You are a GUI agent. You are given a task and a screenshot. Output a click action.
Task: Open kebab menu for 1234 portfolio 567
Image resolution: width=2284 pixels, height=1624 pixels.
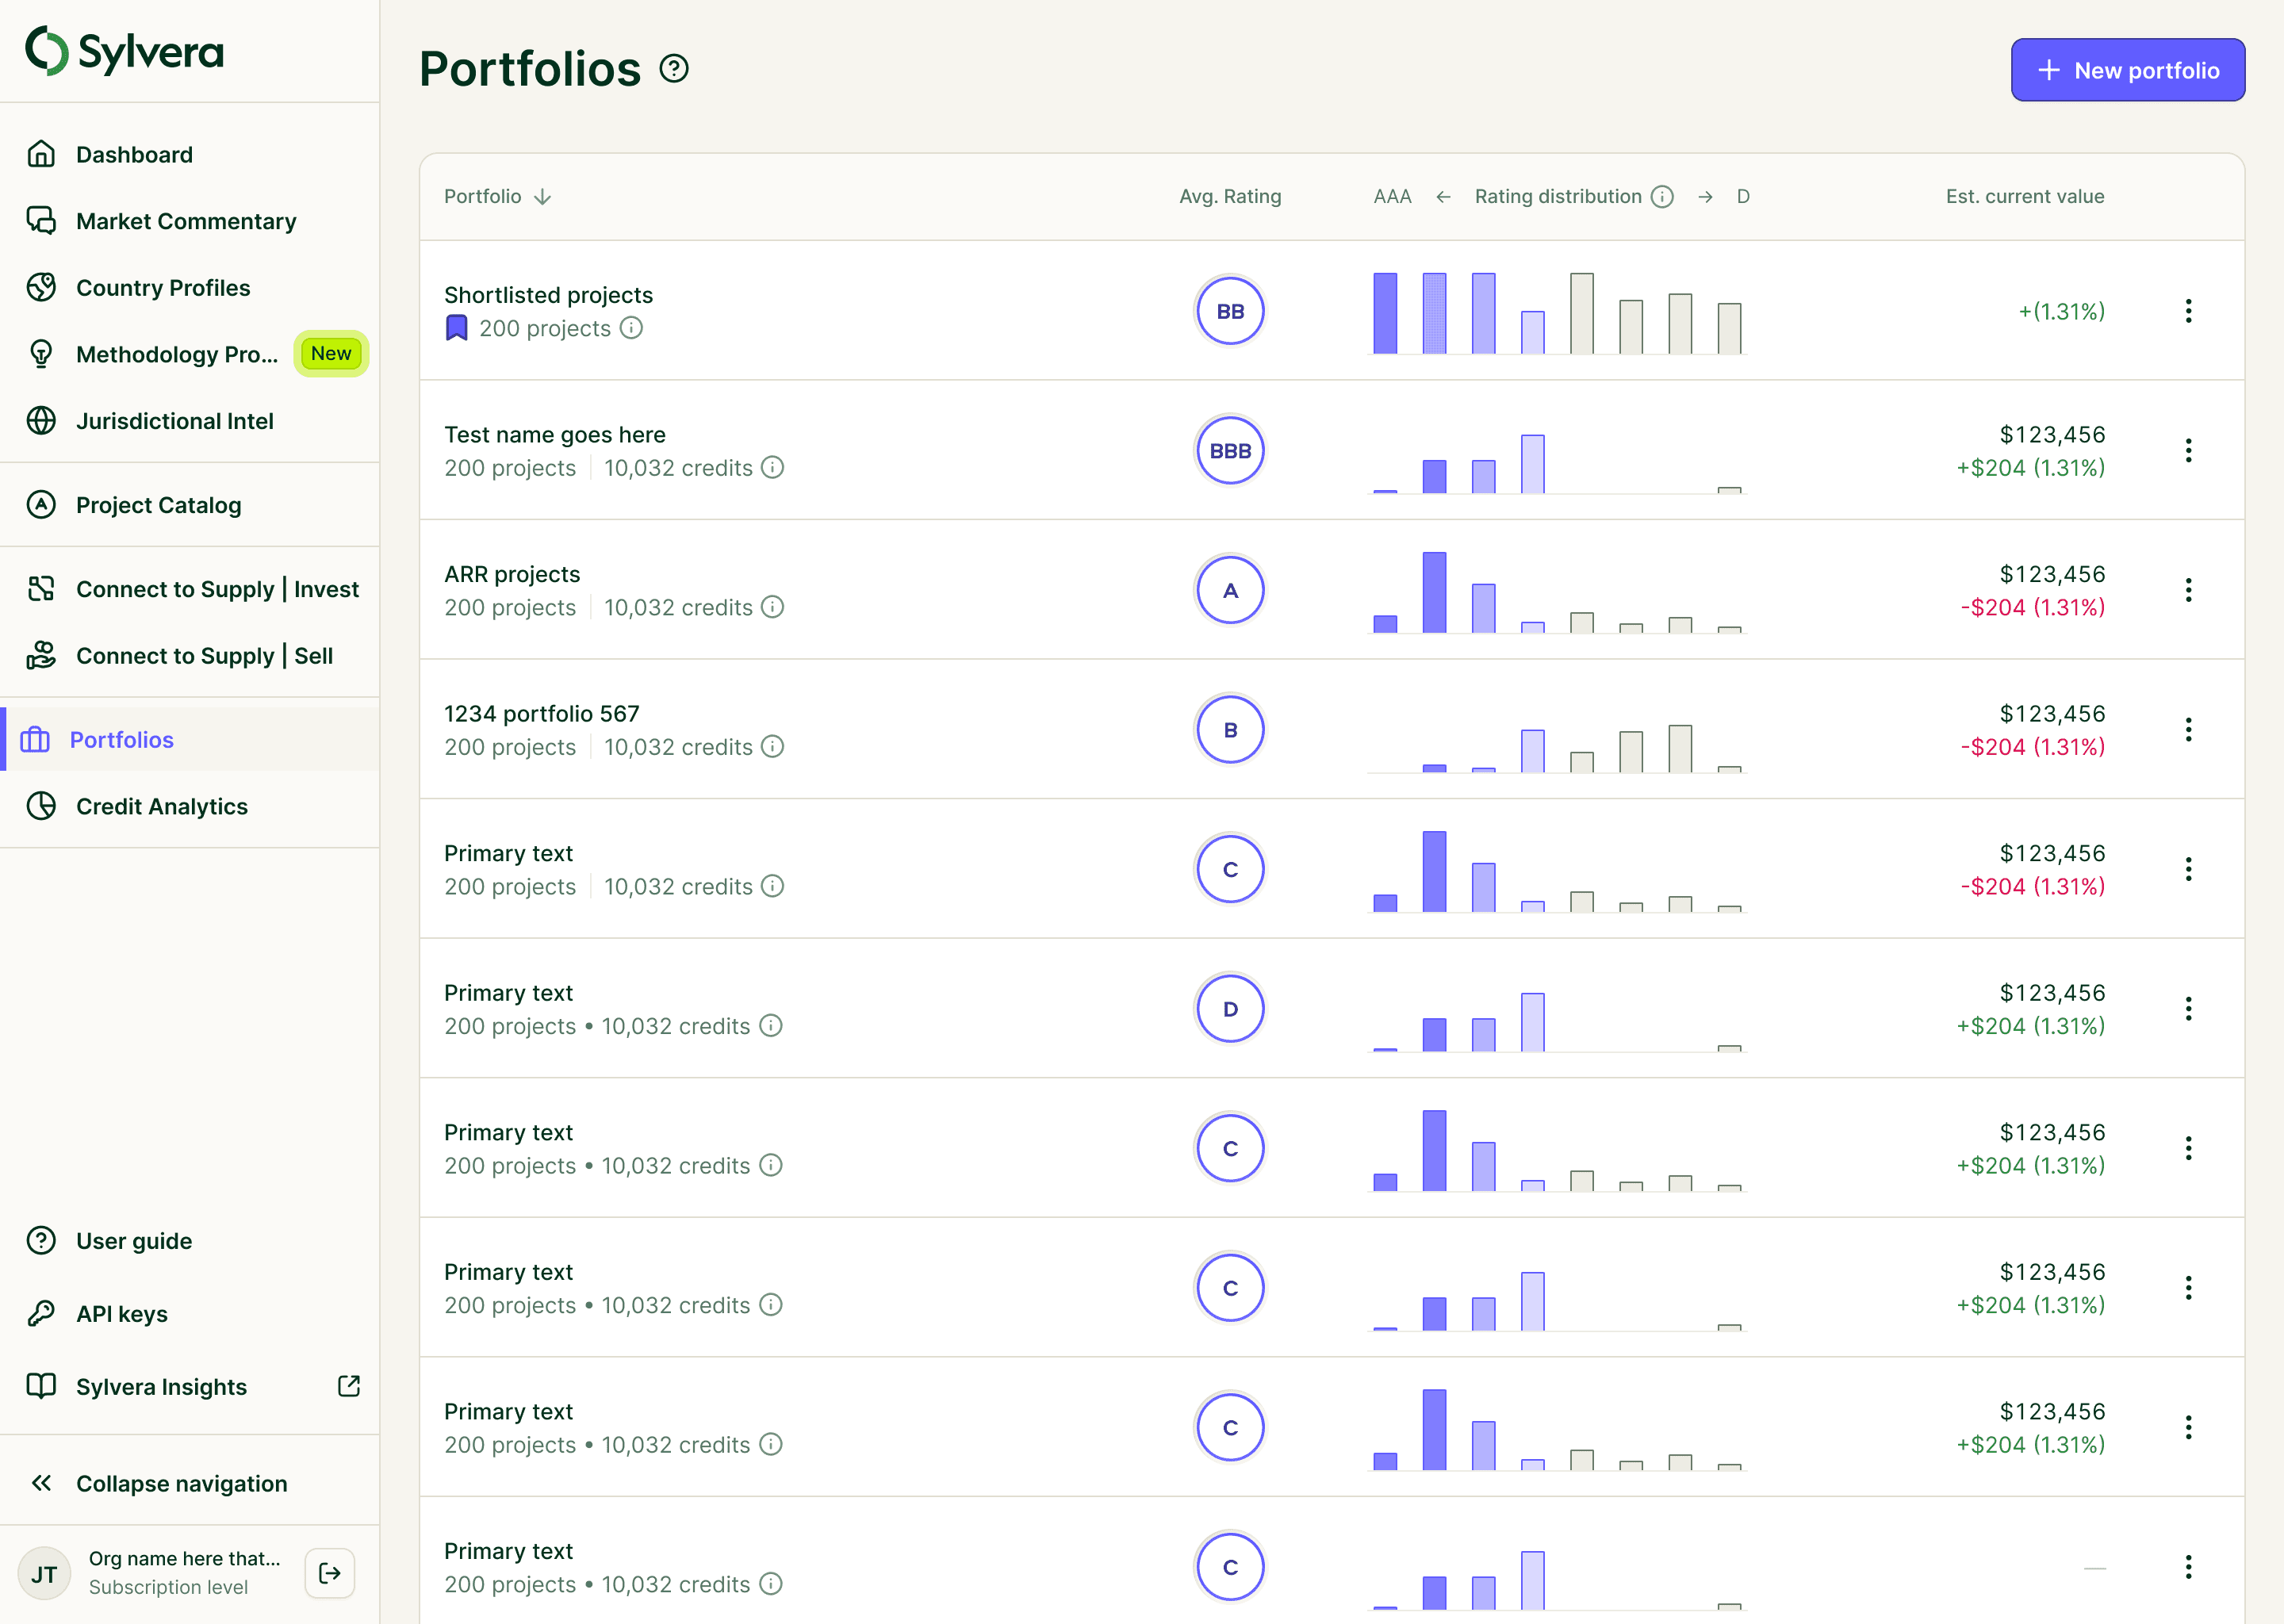pos(2188,730)
